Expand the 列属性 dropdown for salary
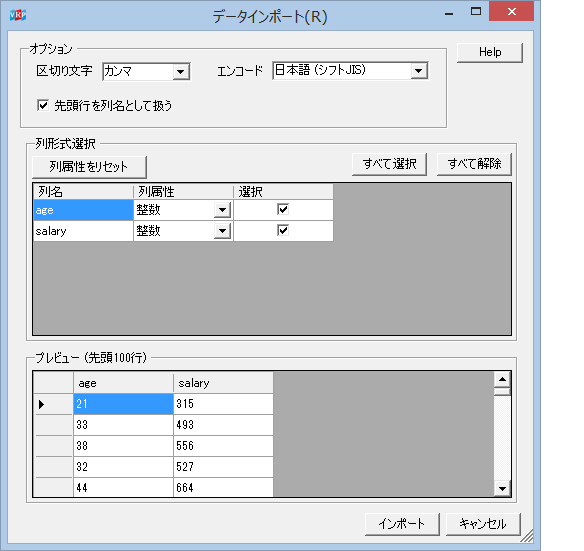Screen dimensions: 584x551 [222, 231]
